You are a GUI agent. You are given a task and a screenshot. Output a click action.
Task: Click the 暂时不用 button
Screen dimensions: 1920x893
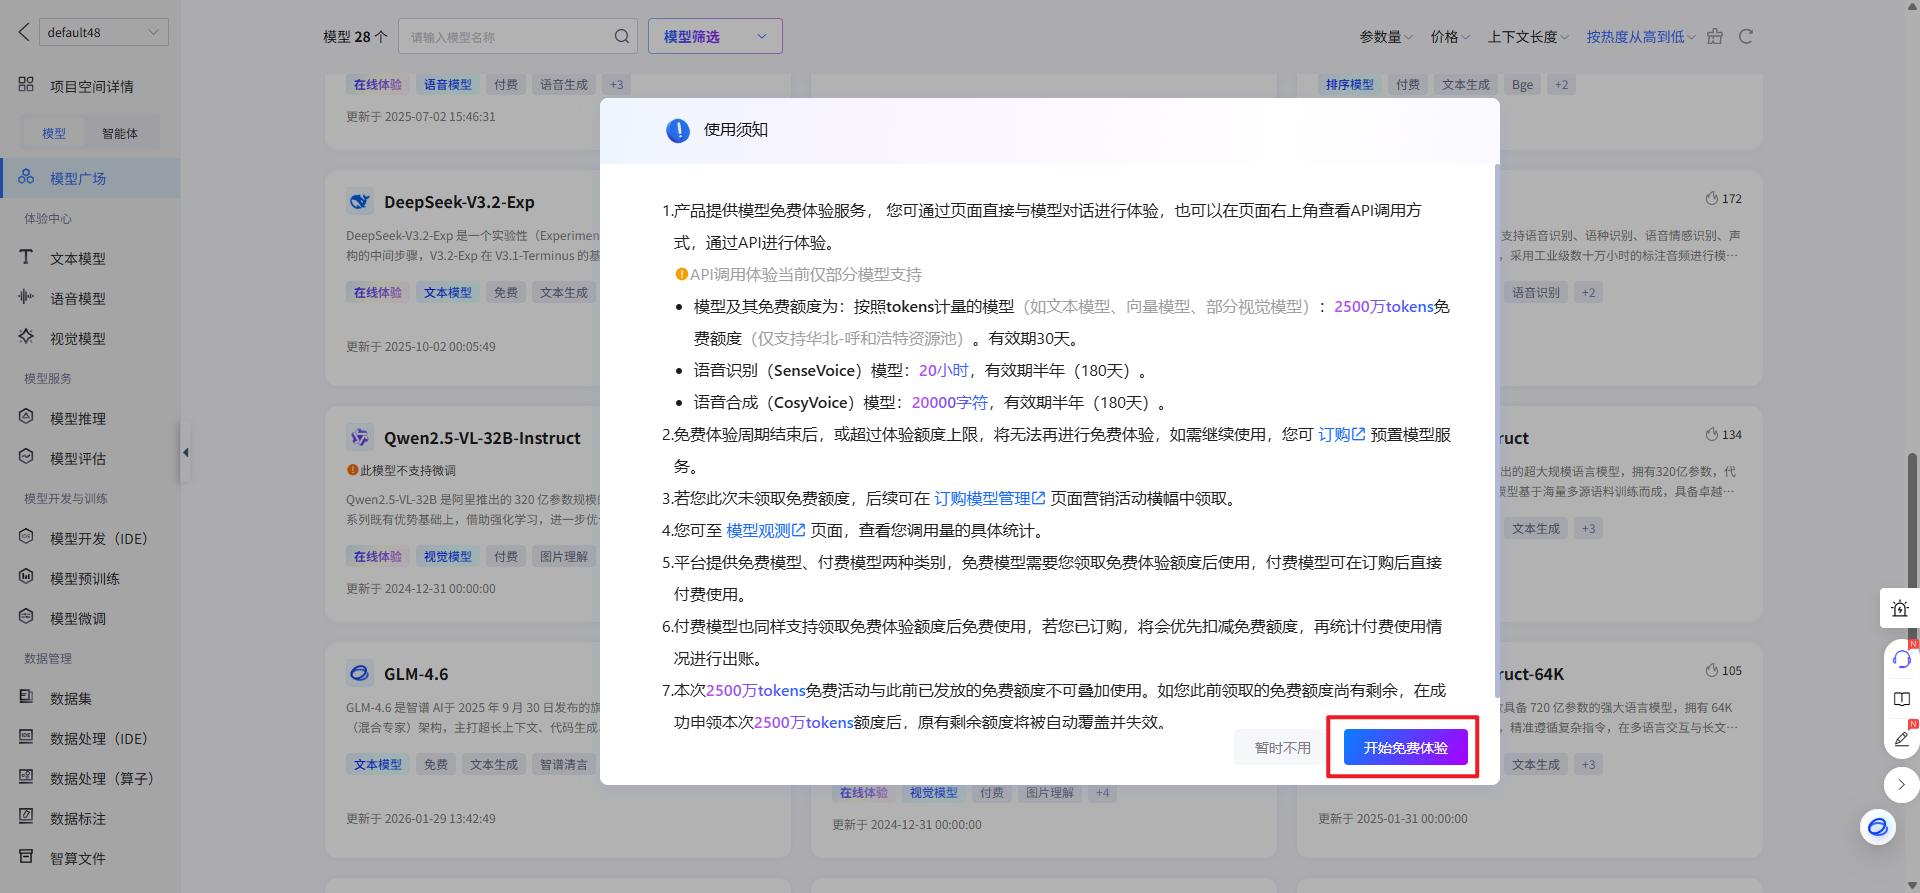pyautogui.click(x=1282, y=747)
